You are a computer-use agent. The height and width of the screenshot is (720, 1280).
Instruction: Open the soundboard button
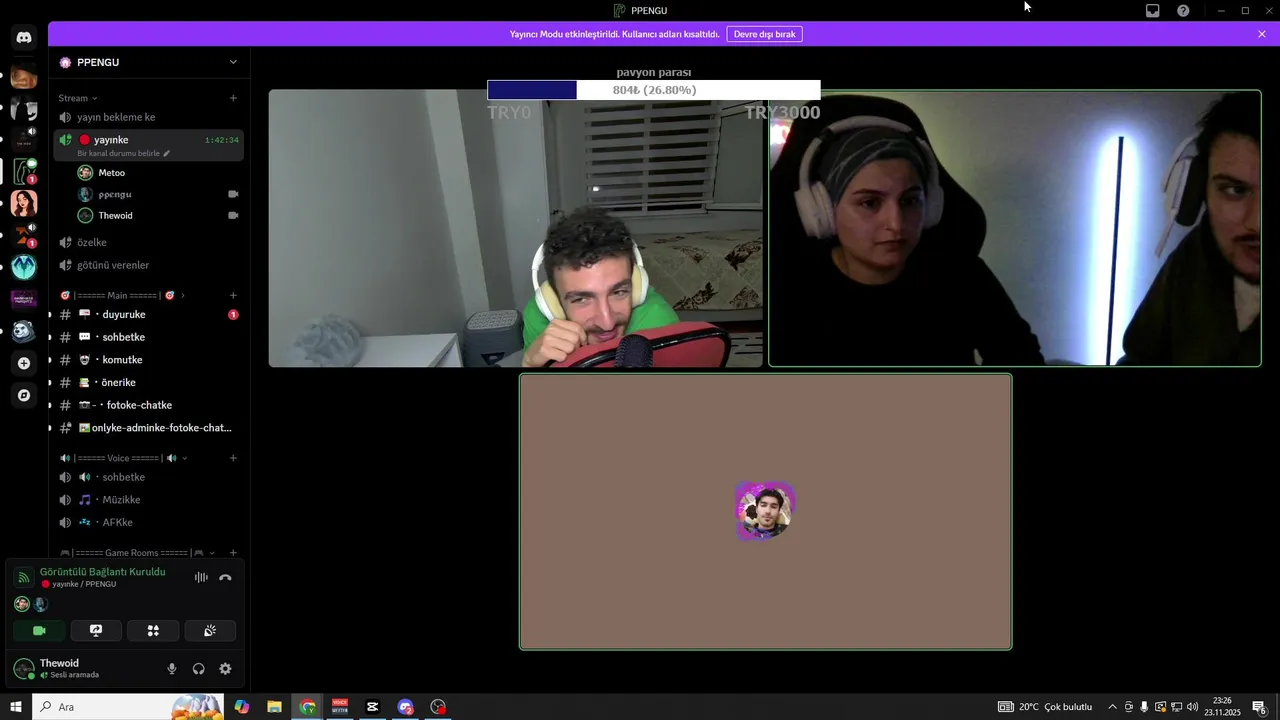click(x=210, y=630)
